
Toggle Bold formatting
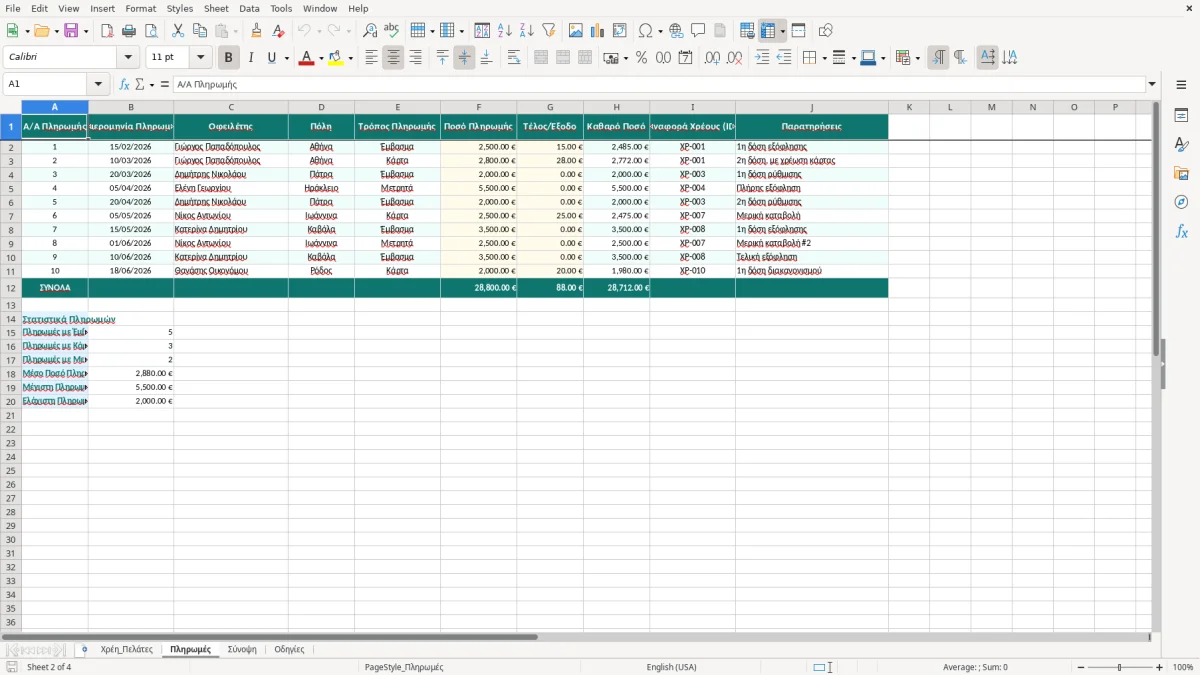228,58
